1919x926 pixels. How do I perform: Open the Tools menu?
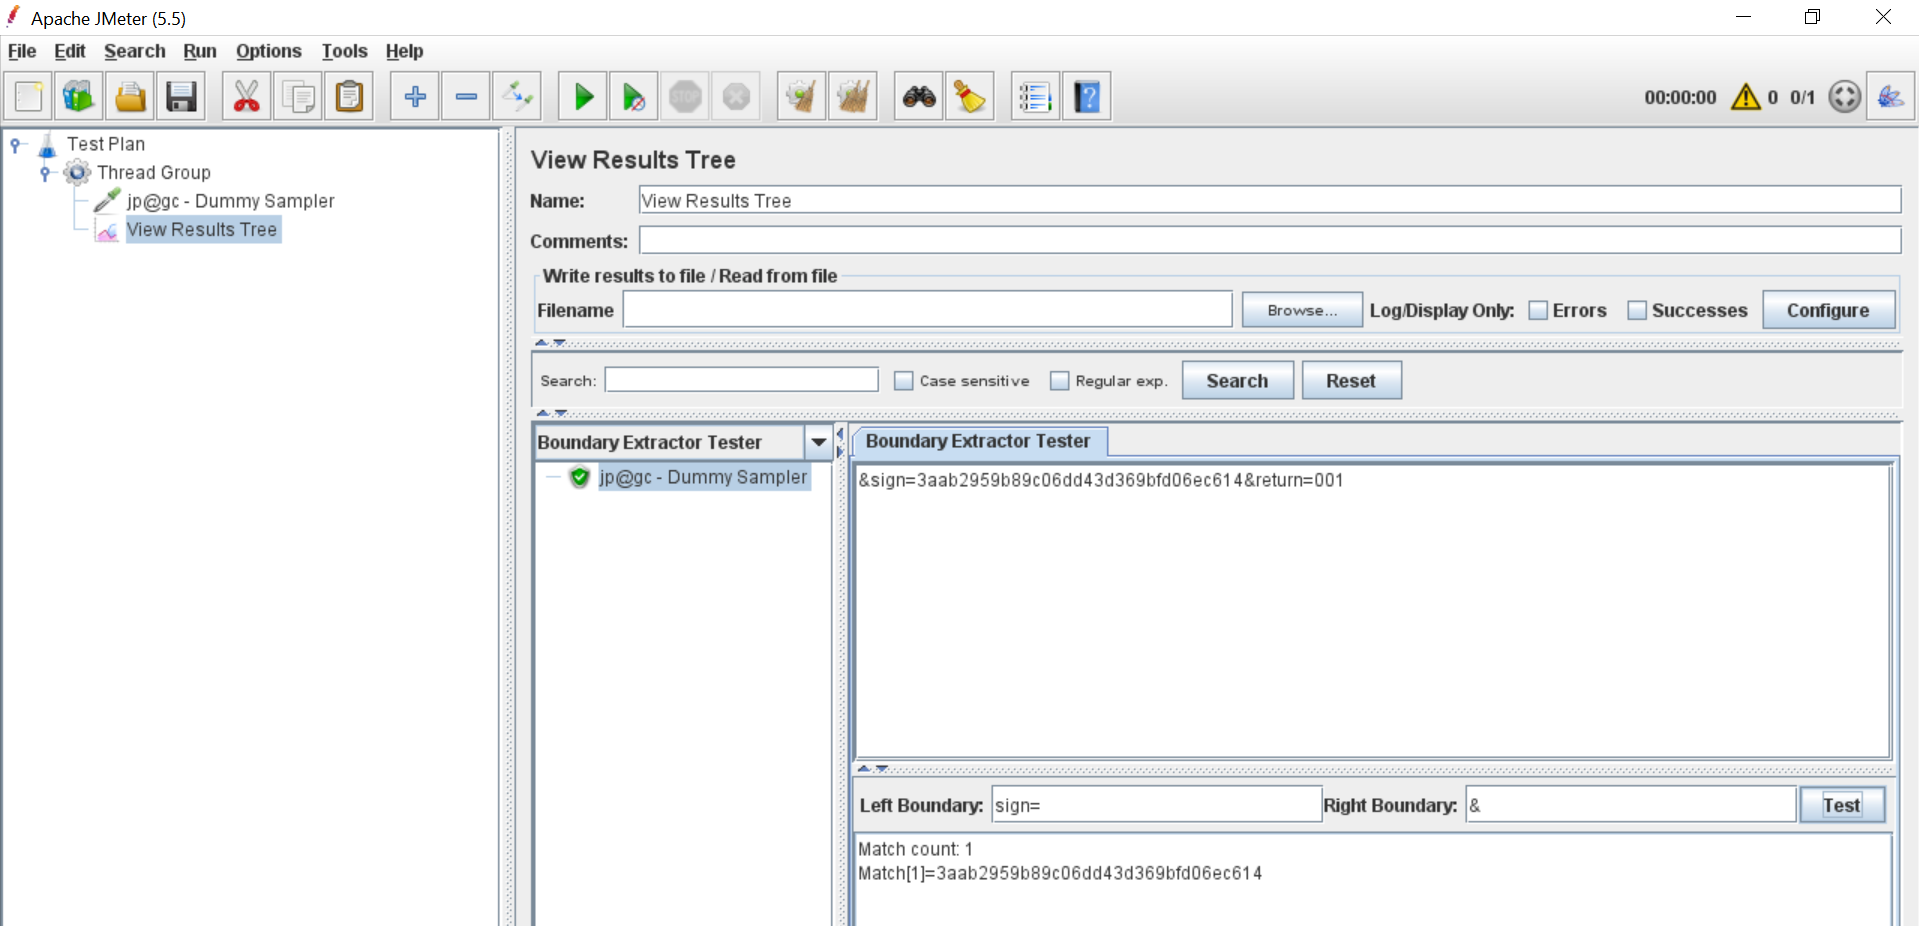pos(345,51)
